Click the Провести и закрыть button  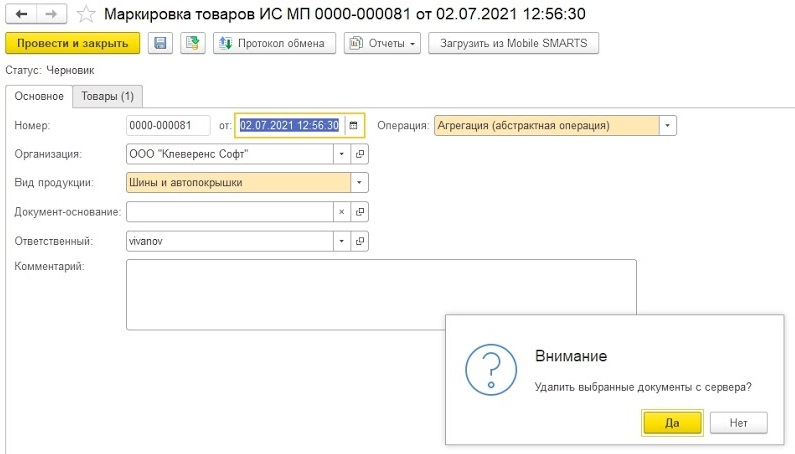73,43
